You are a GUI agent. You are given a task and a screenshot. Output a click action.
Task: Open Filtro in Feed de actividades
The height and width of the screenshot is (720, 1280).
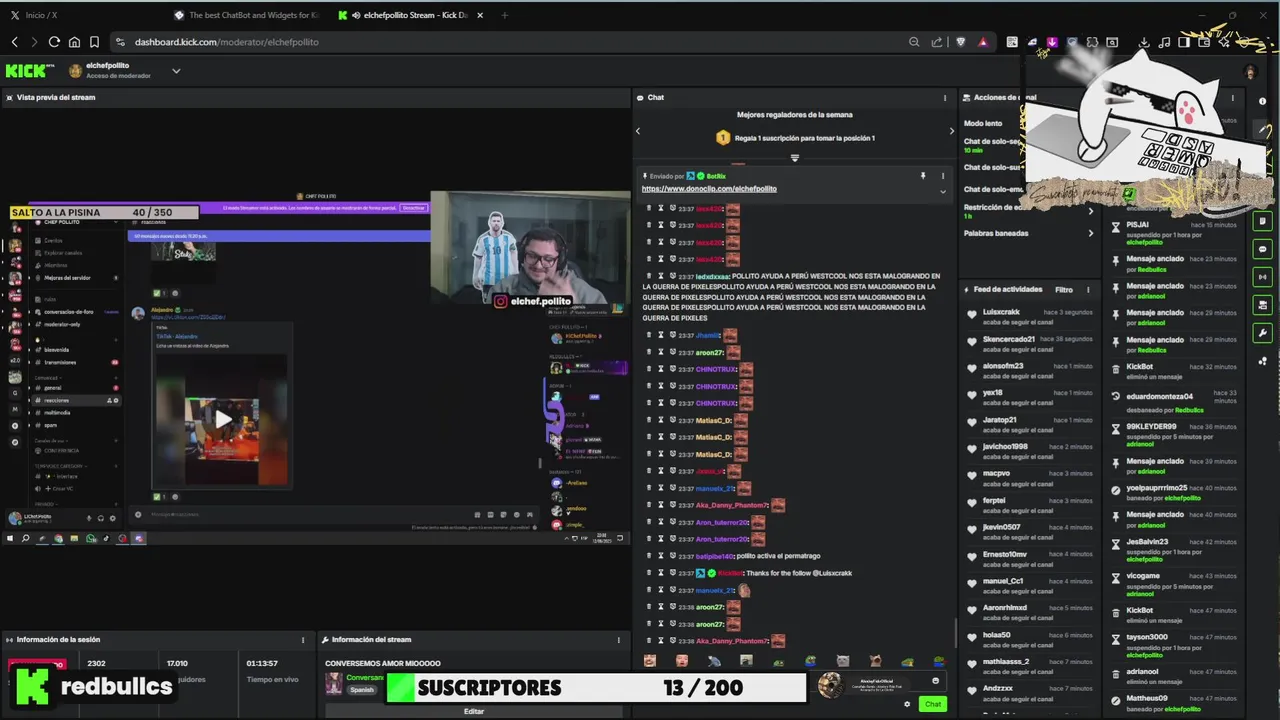coord(1064,290)
